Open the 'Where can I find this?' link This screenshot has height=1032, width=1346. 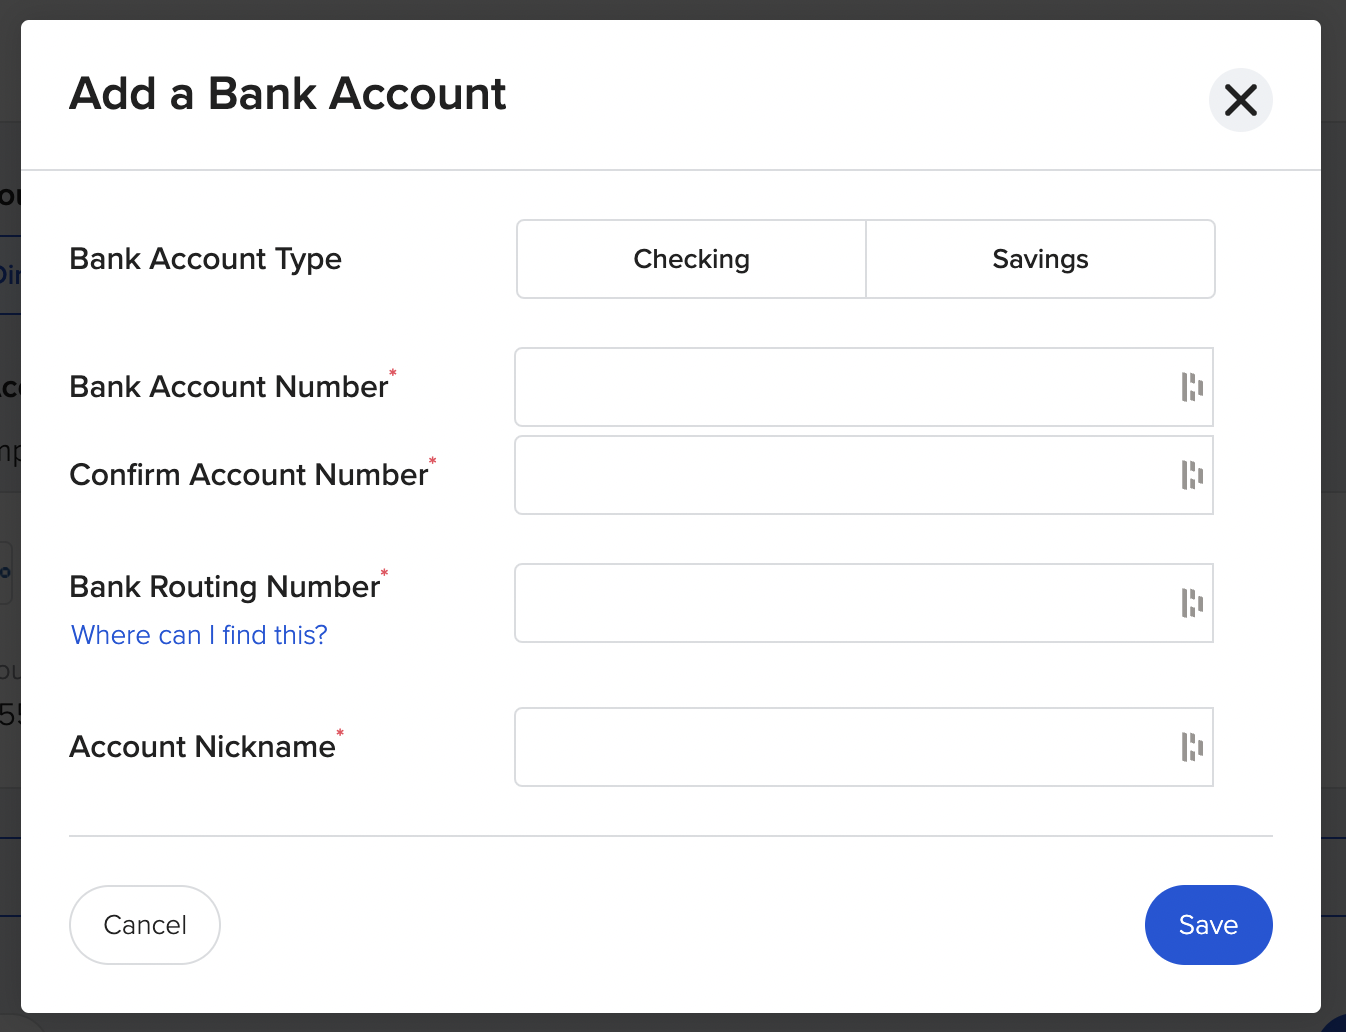click(x=198, y=635)
